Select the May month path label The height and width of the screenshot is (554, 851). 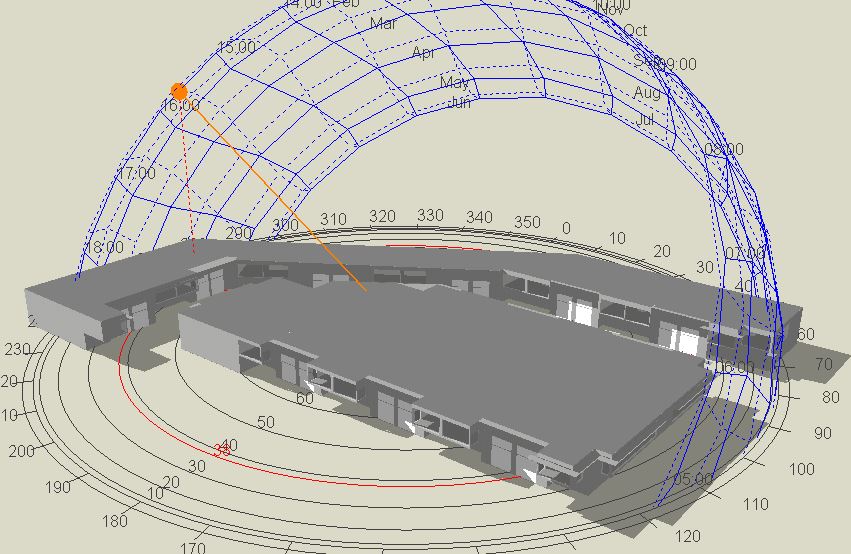tap(454, 82)
